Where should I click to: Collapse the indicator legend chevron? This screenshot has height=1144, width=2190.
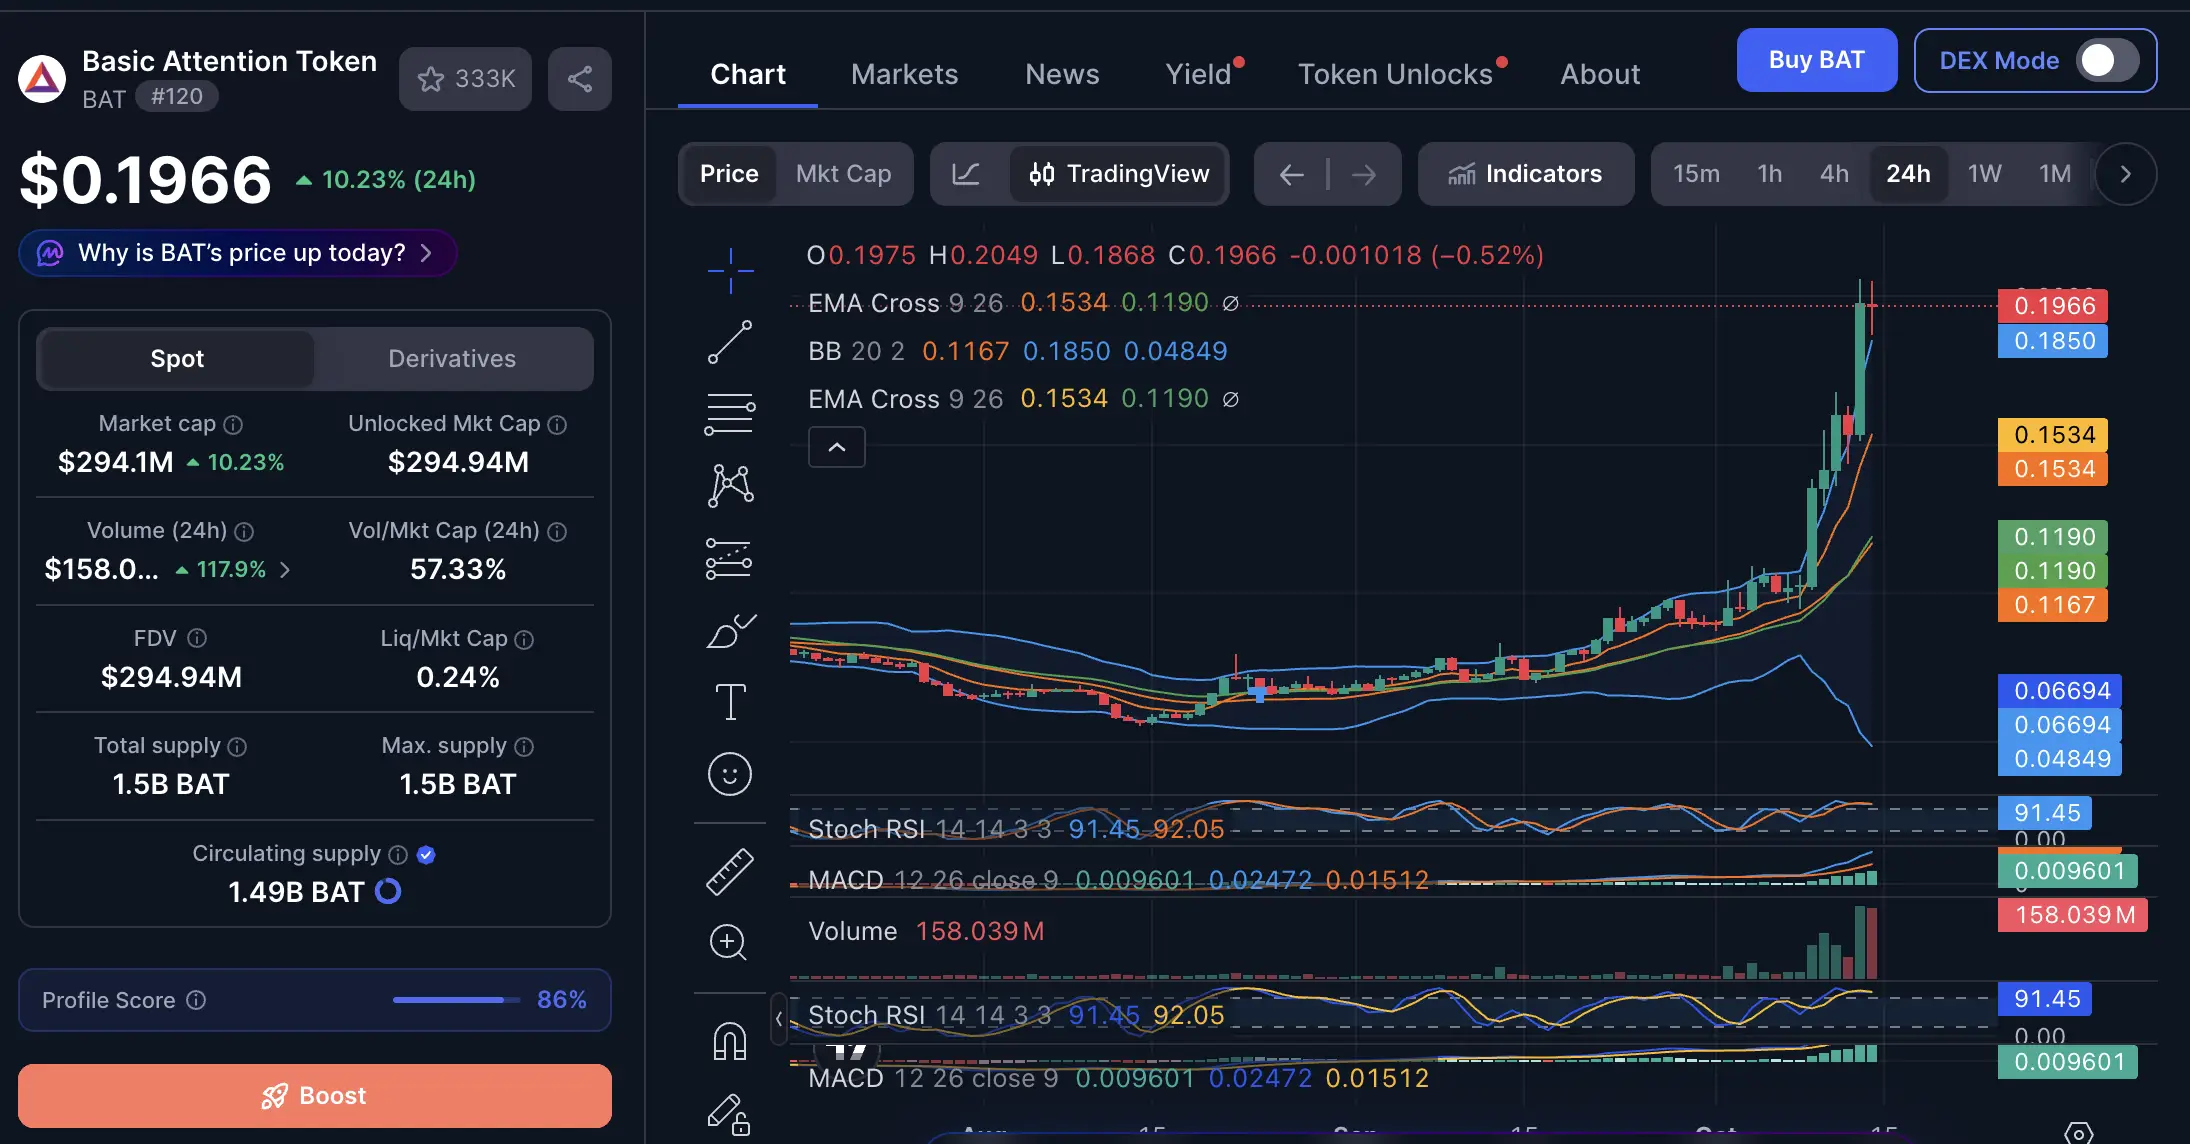coord(837,447)
